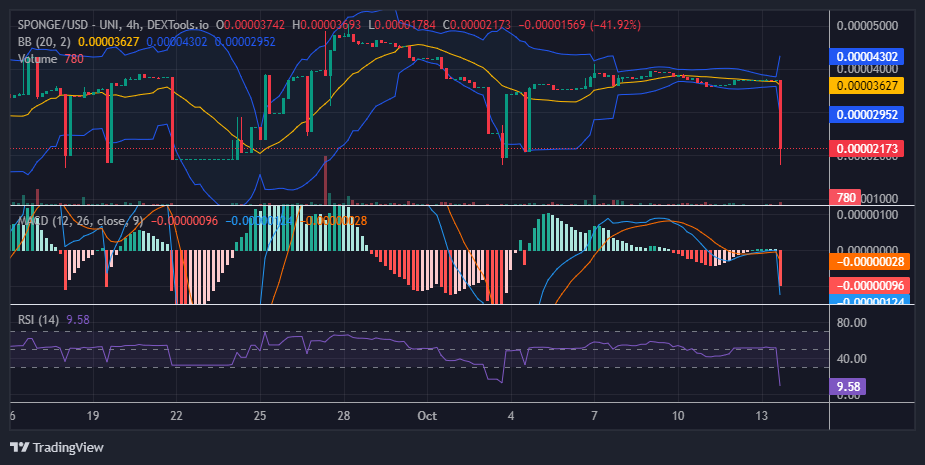Image resolution: width=925 pixels, height=465 pixels.
Task: Click the purple 9.58 RSI axis label
Action: 848,387
